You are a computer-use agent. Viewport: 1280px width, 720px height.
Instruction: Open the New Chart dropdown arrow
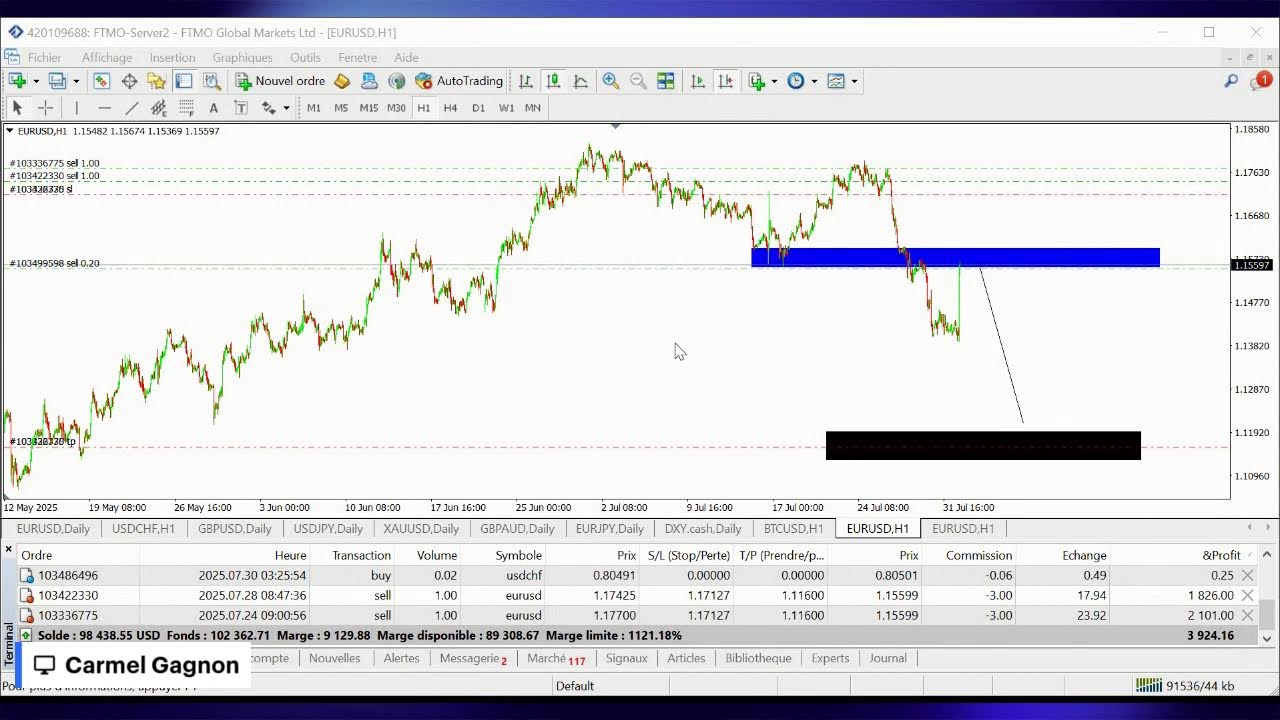36,81
